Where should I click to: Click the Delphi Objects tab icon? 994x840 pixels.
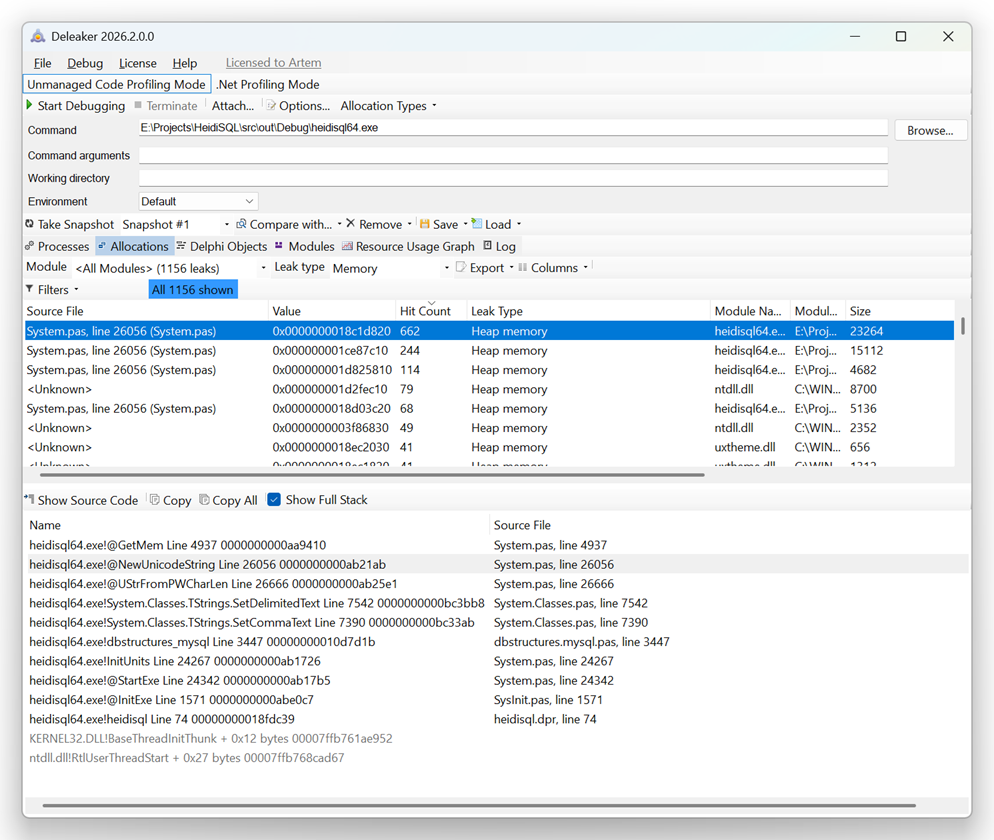(181, 246)
